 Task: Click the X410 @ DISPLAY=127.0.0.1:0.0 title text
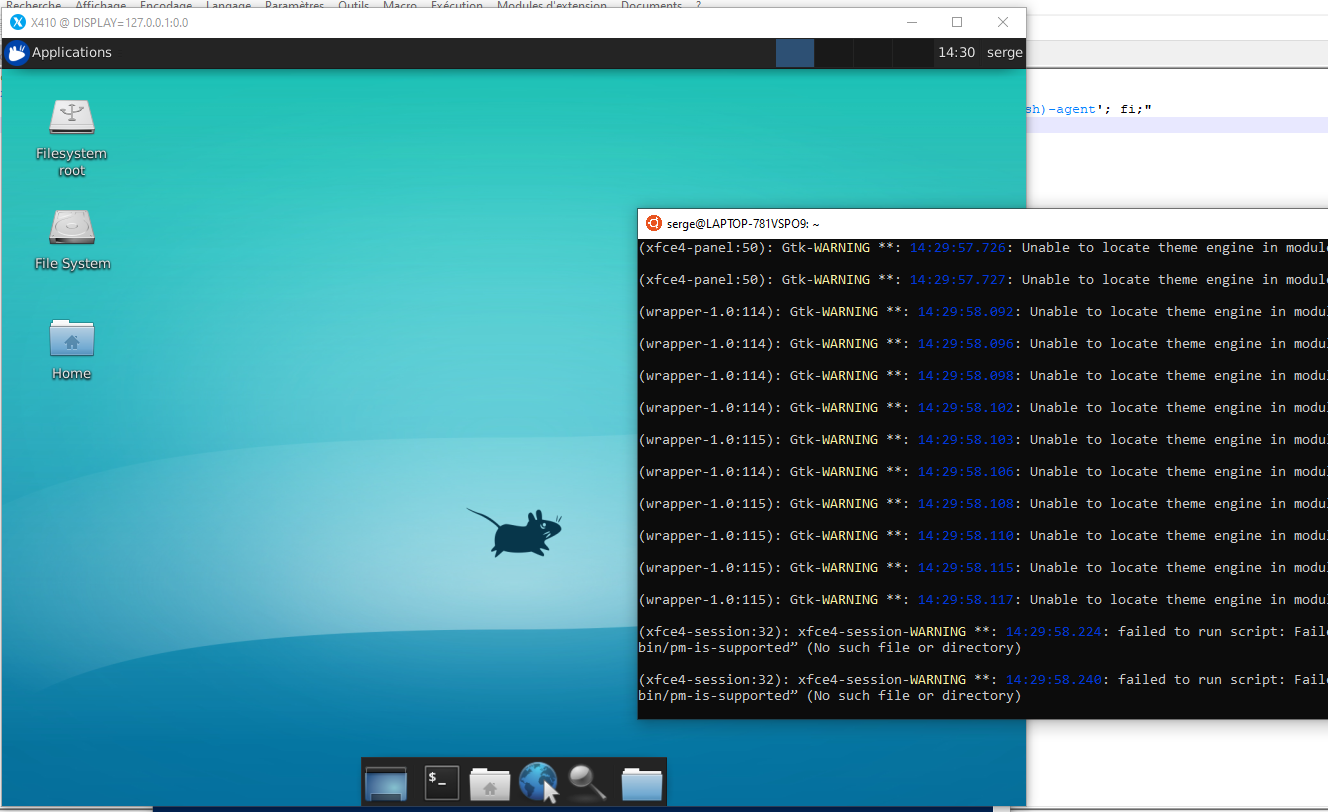pyautogui.click(x=109, y=22)
